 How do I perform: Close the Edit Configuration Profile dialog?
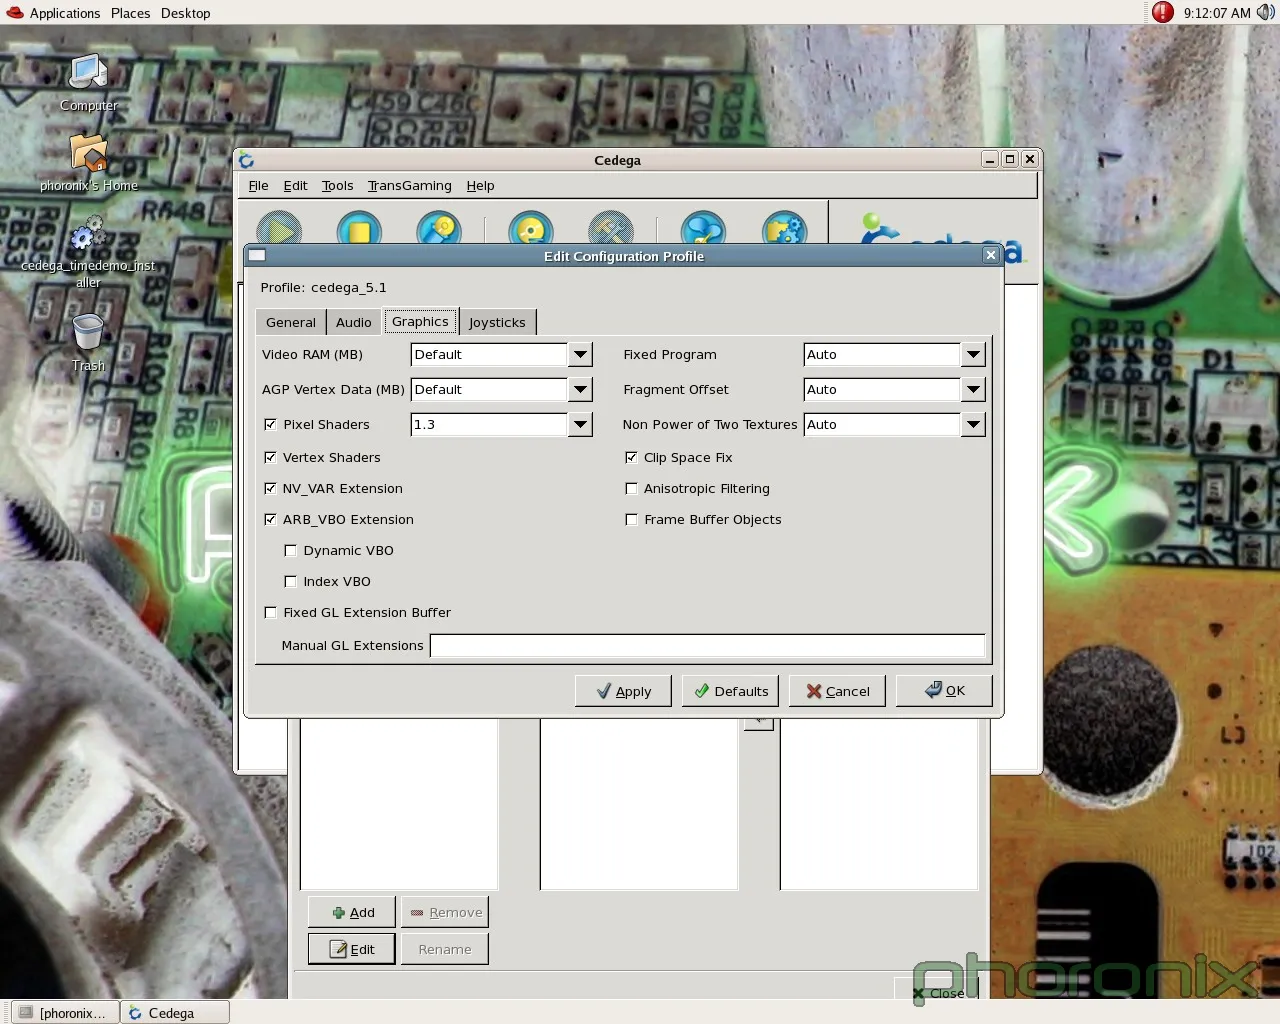991,255
